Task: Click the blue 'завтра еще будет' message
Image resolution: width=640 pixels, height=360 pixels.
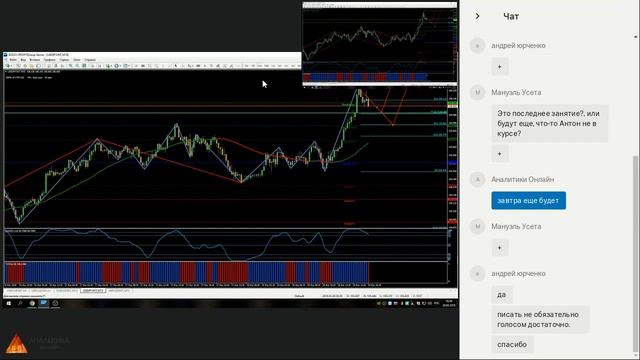Action: pos(528,200)
